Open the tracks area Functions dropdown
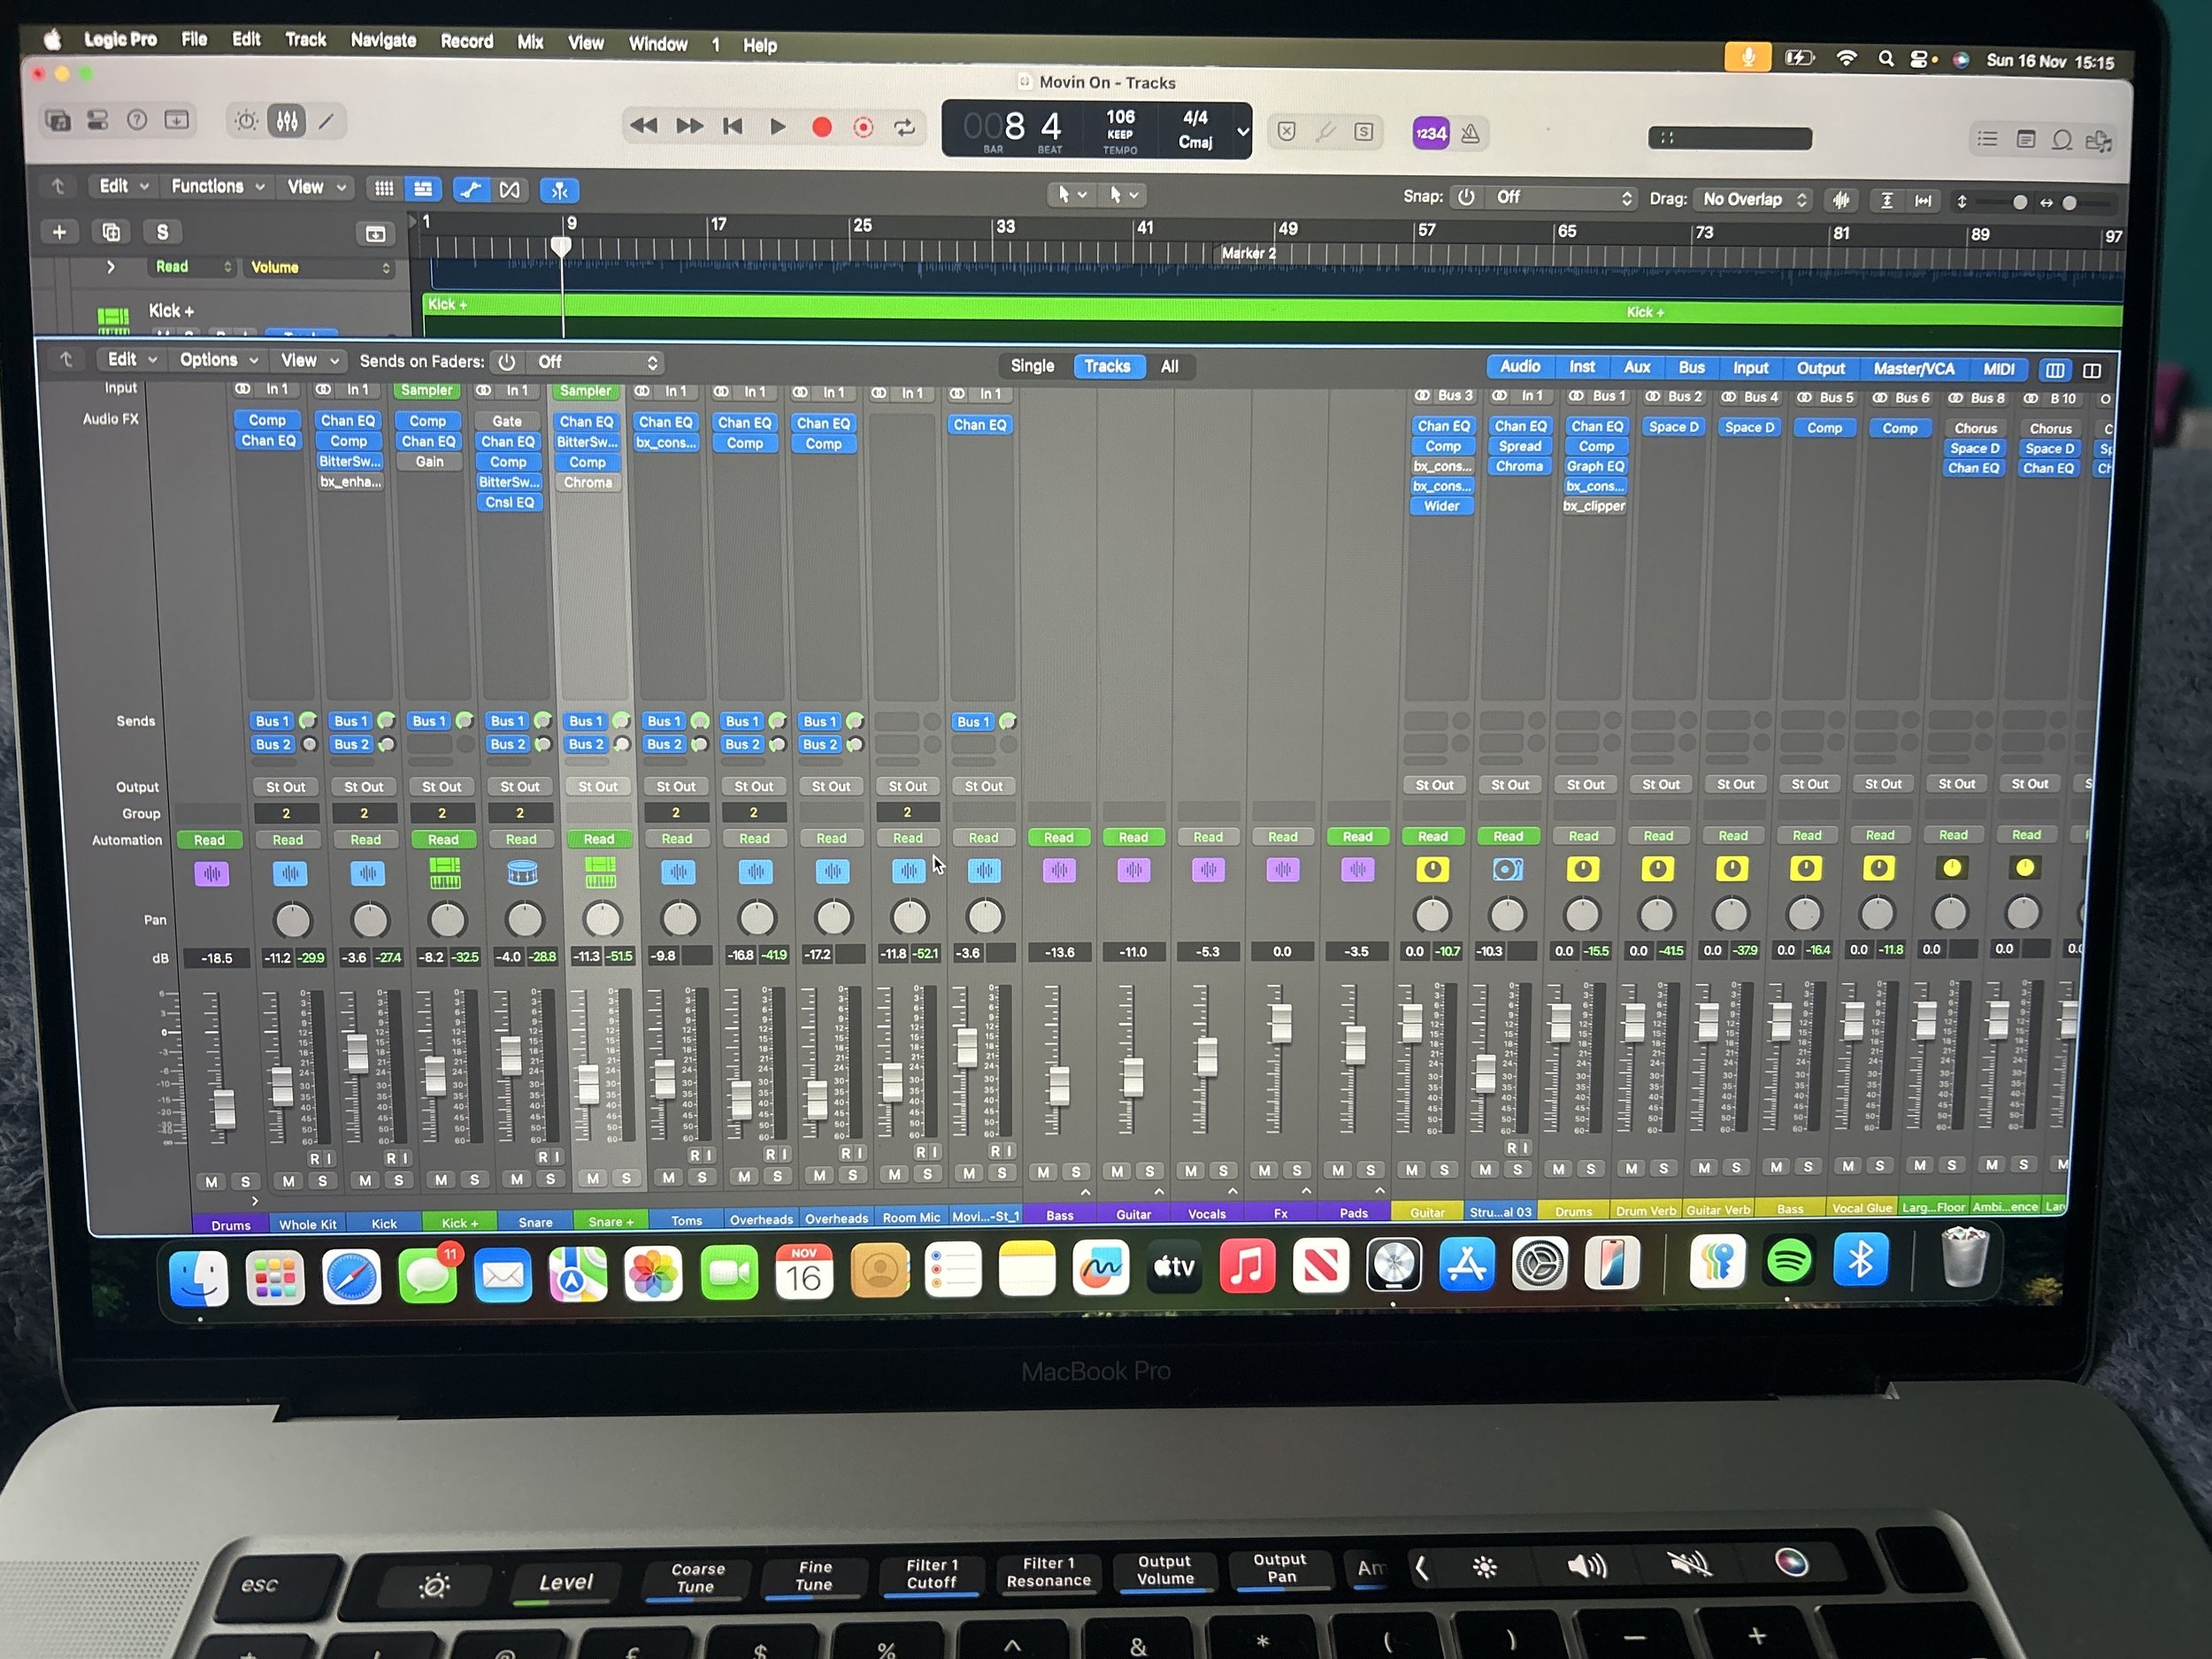The width and height of the screenshot is (2212, 1659). tap(217, 186)
